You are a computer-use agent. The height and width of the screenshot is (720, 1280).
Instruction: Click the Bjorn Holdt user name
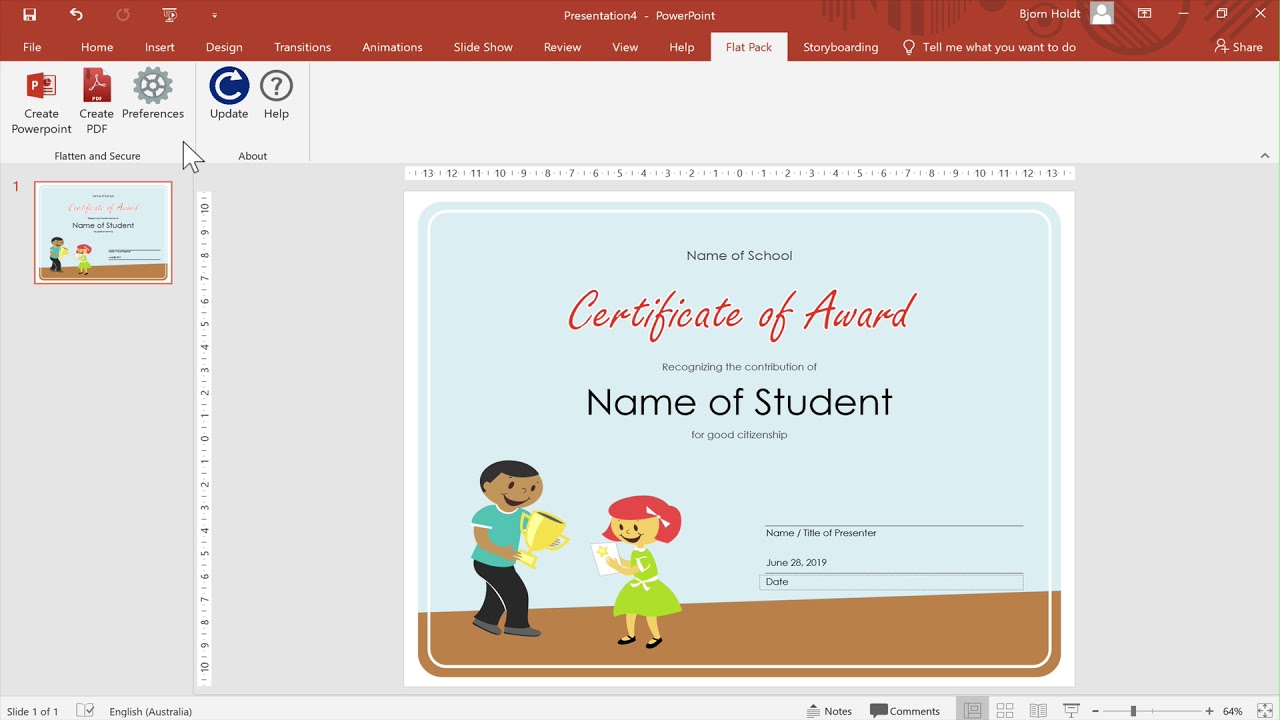pos(1050,14)
